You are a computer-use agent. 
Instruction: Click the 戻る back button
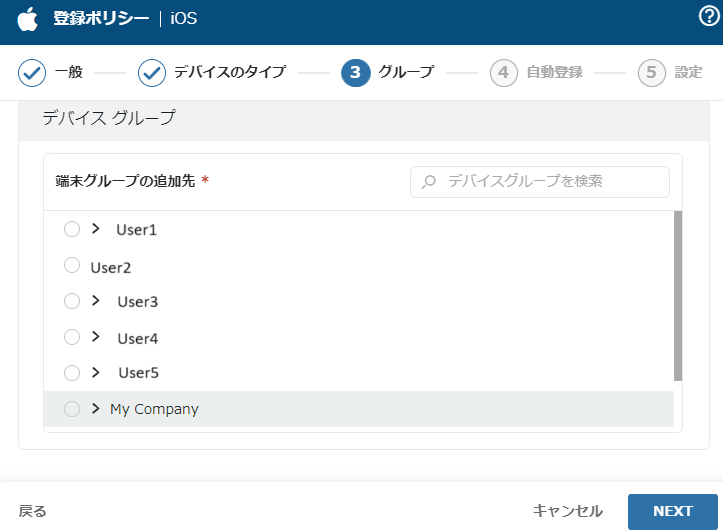tap(32, 511)
